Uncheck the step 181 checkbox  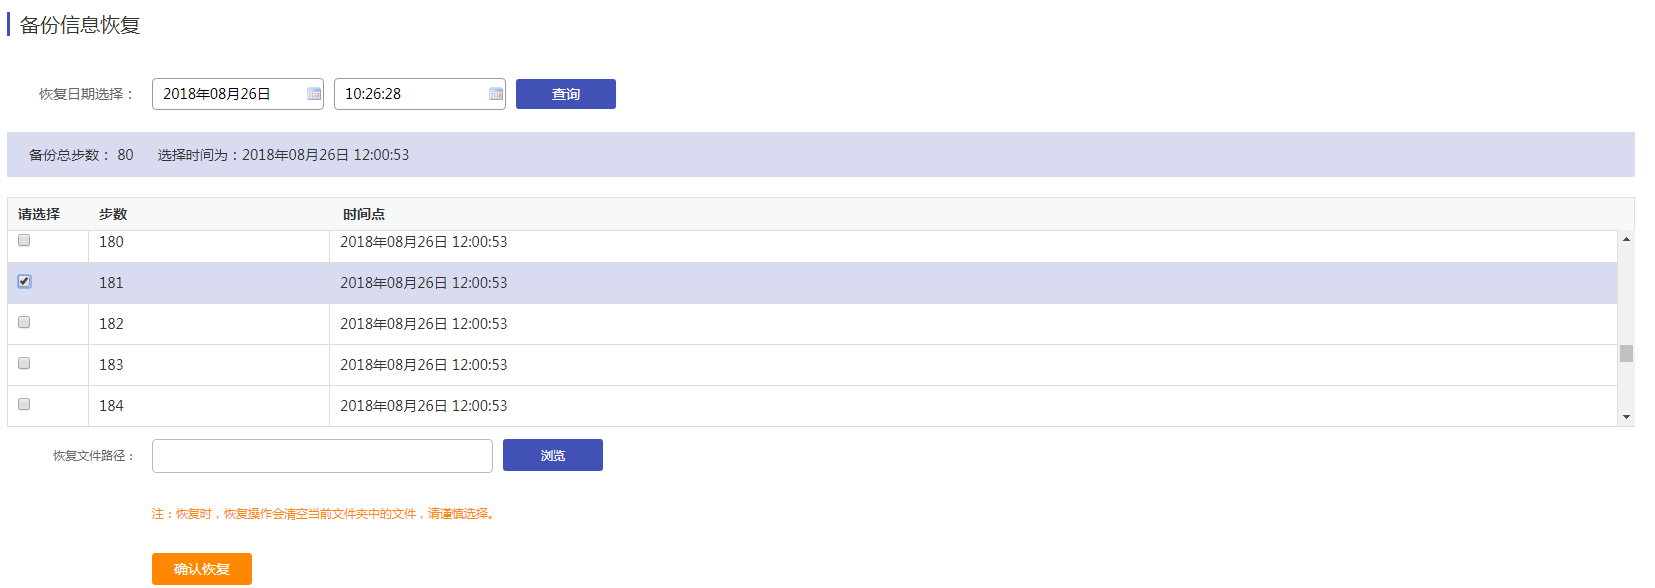tap(24, 282)
